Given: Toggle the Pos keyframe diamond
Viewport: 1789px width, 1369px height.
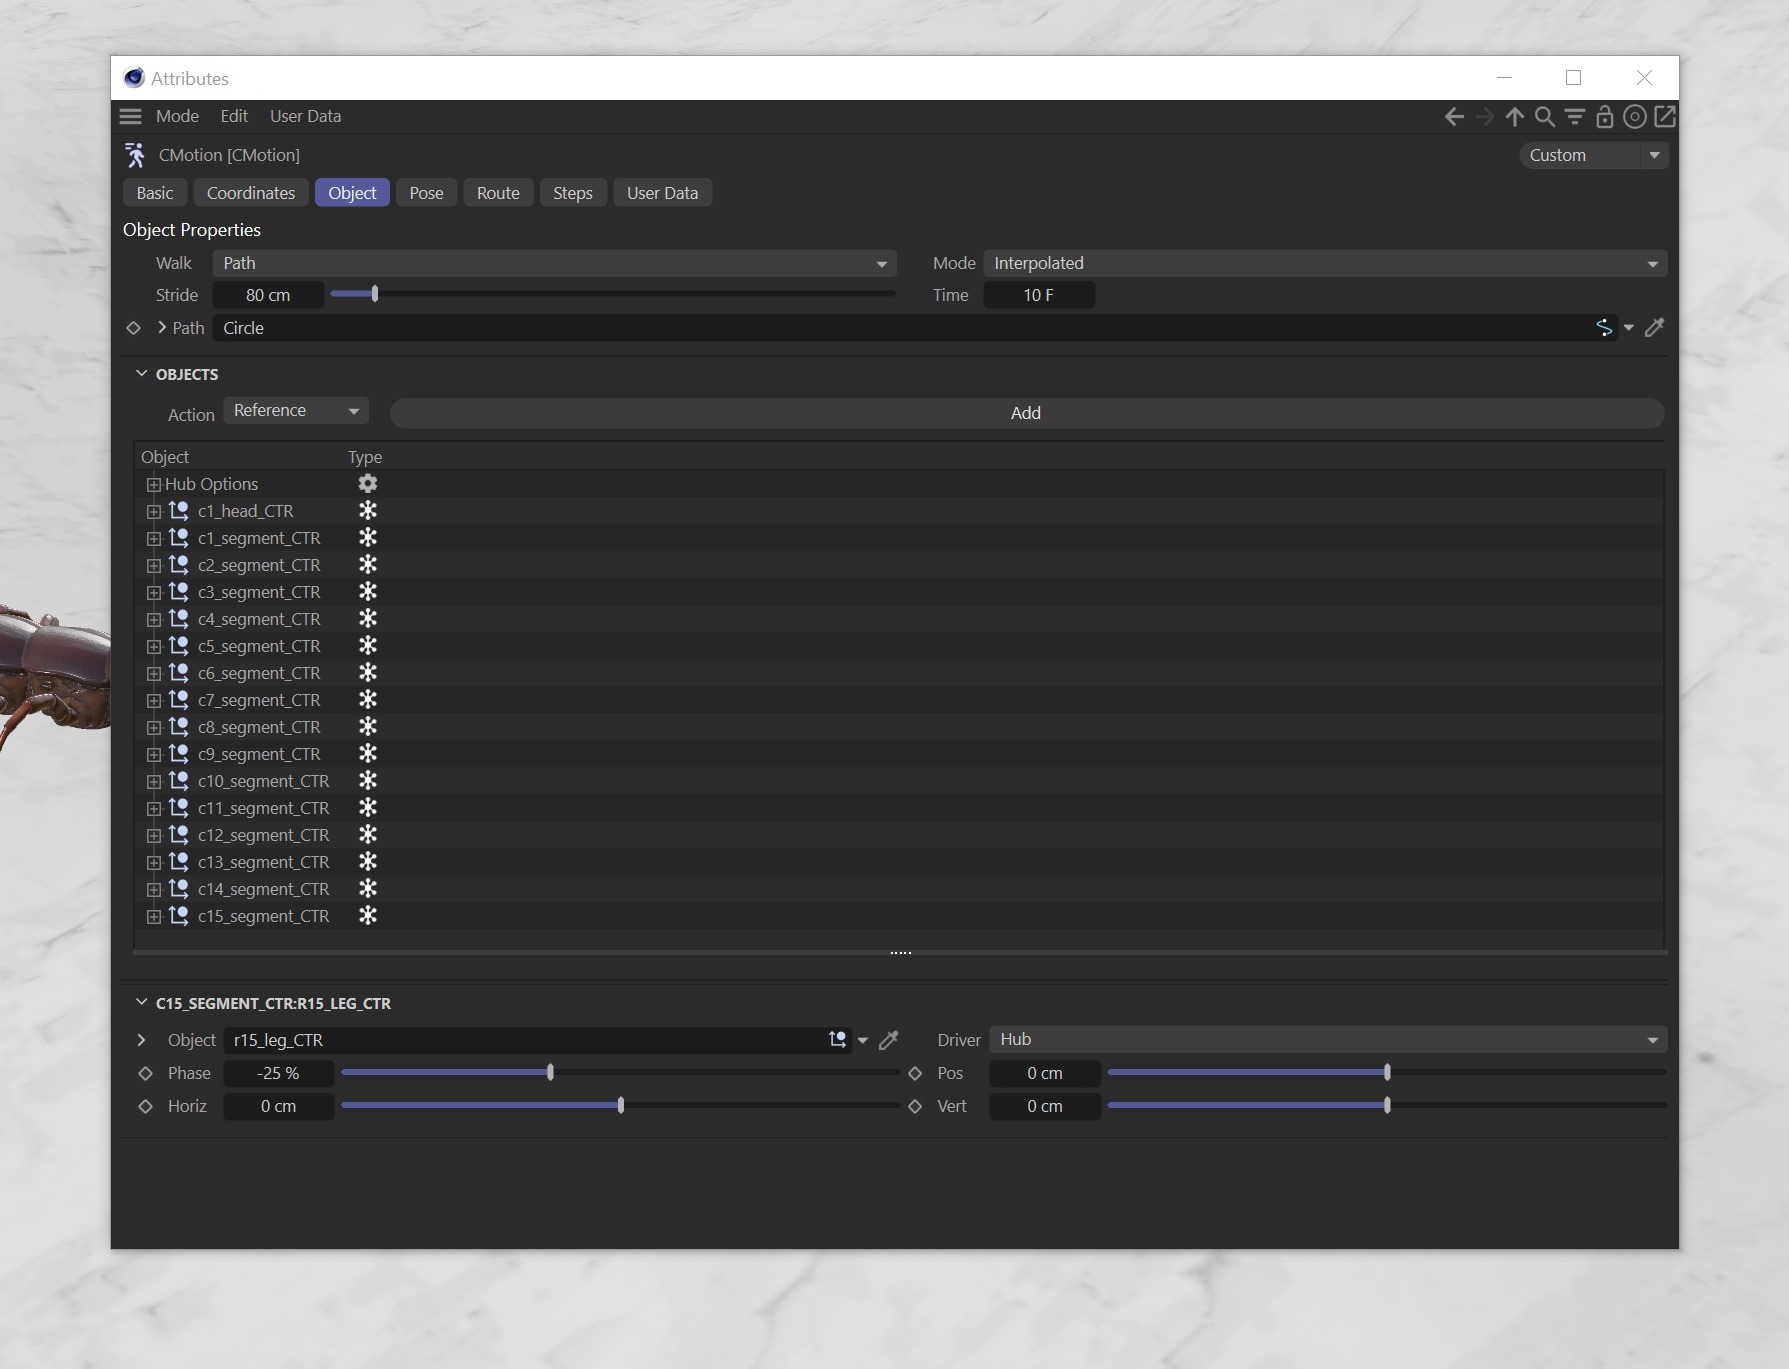Looking at the screenshot, I should (915, 1073).
